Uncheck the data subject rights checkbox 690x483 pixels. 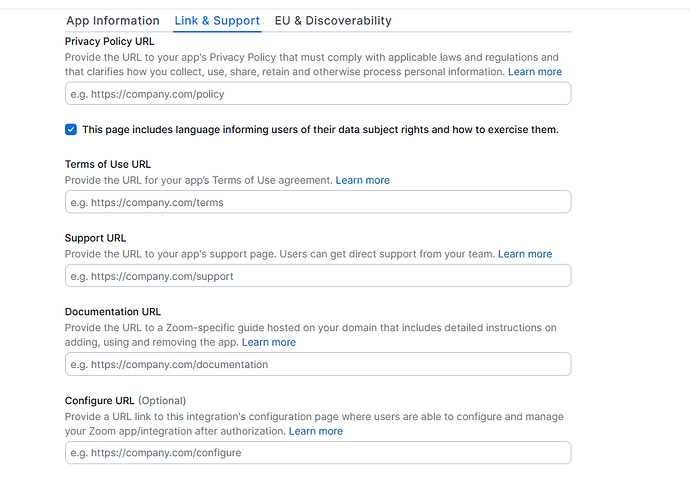tap(71, 130)
